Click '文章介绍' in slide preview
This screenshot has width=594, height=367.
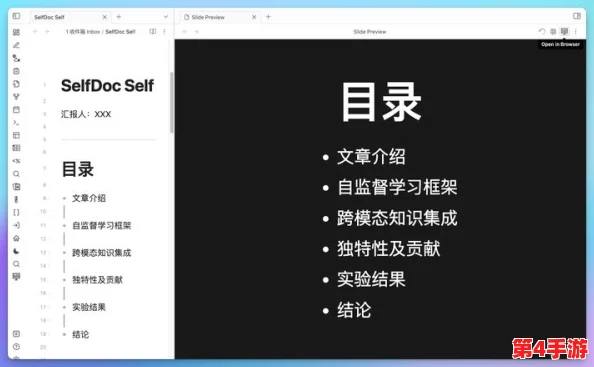(x=371, y=156)
